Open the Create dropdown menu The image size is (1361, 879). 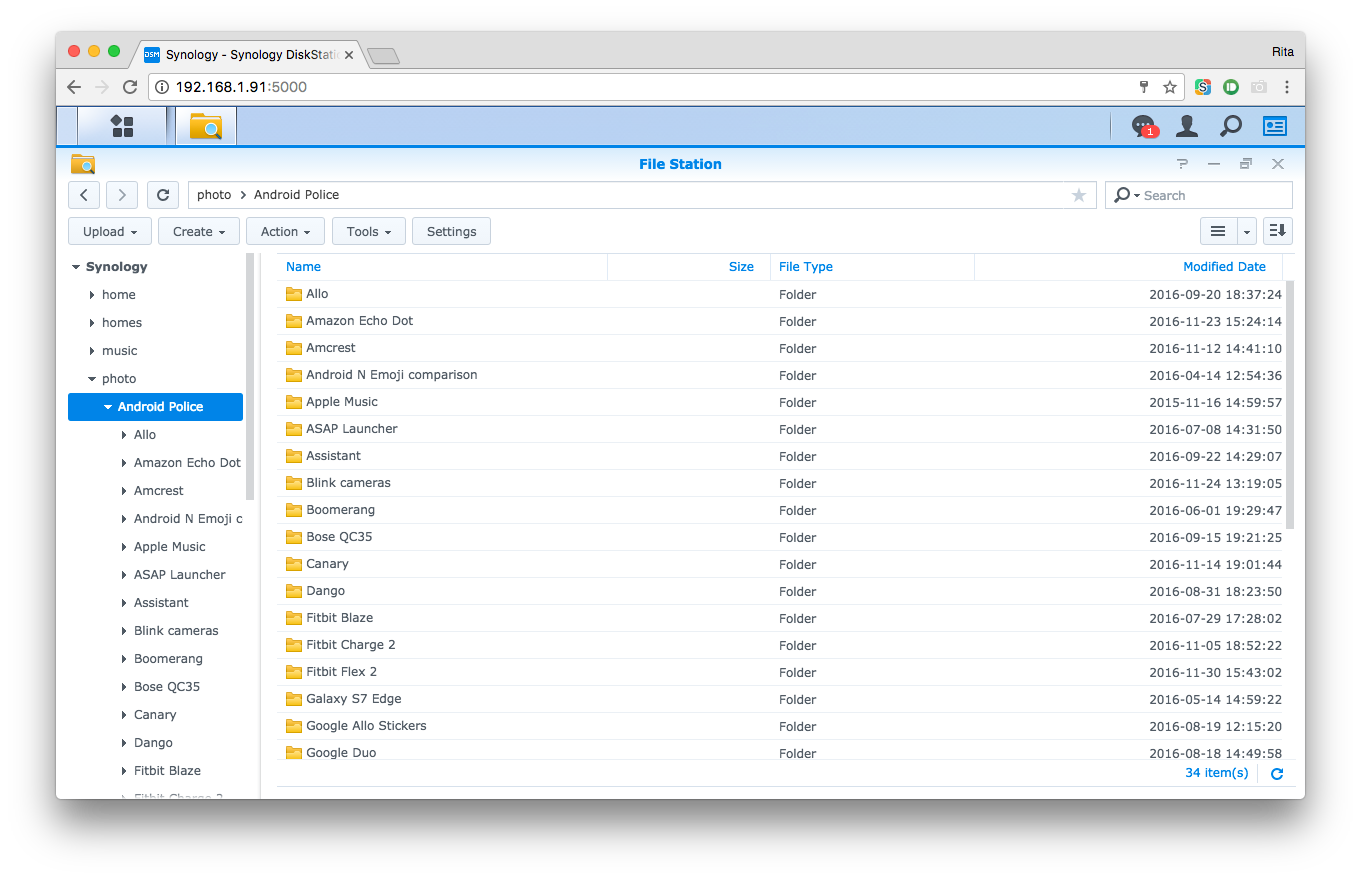199,231
